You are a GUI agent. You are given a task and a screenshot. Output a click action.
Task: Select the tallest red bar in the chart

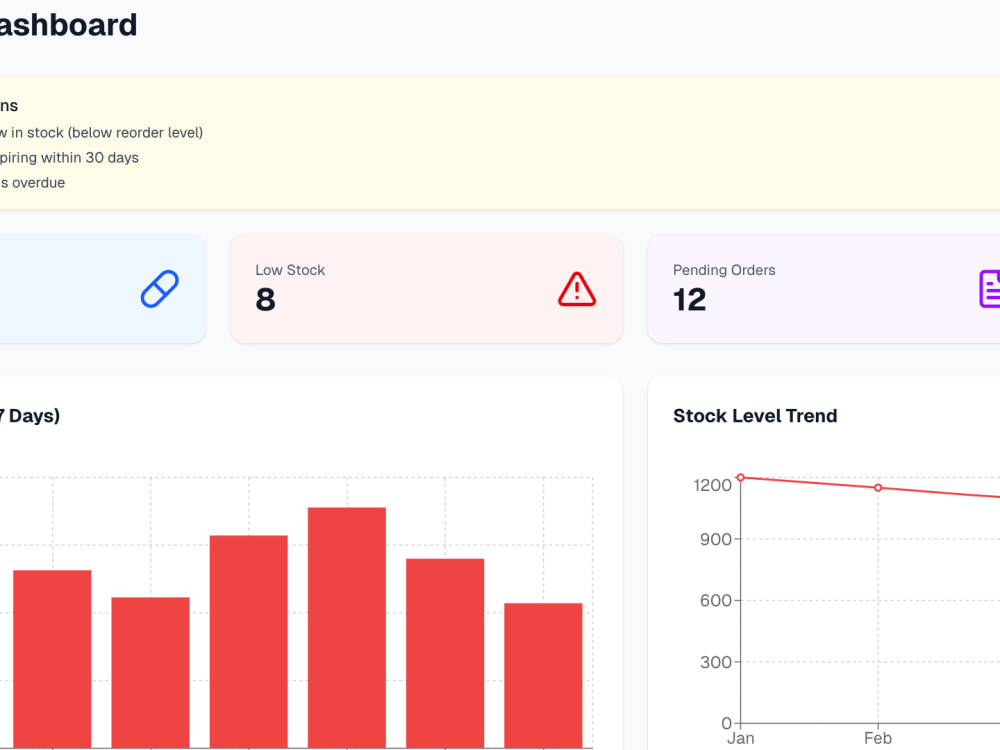point(347,628)
